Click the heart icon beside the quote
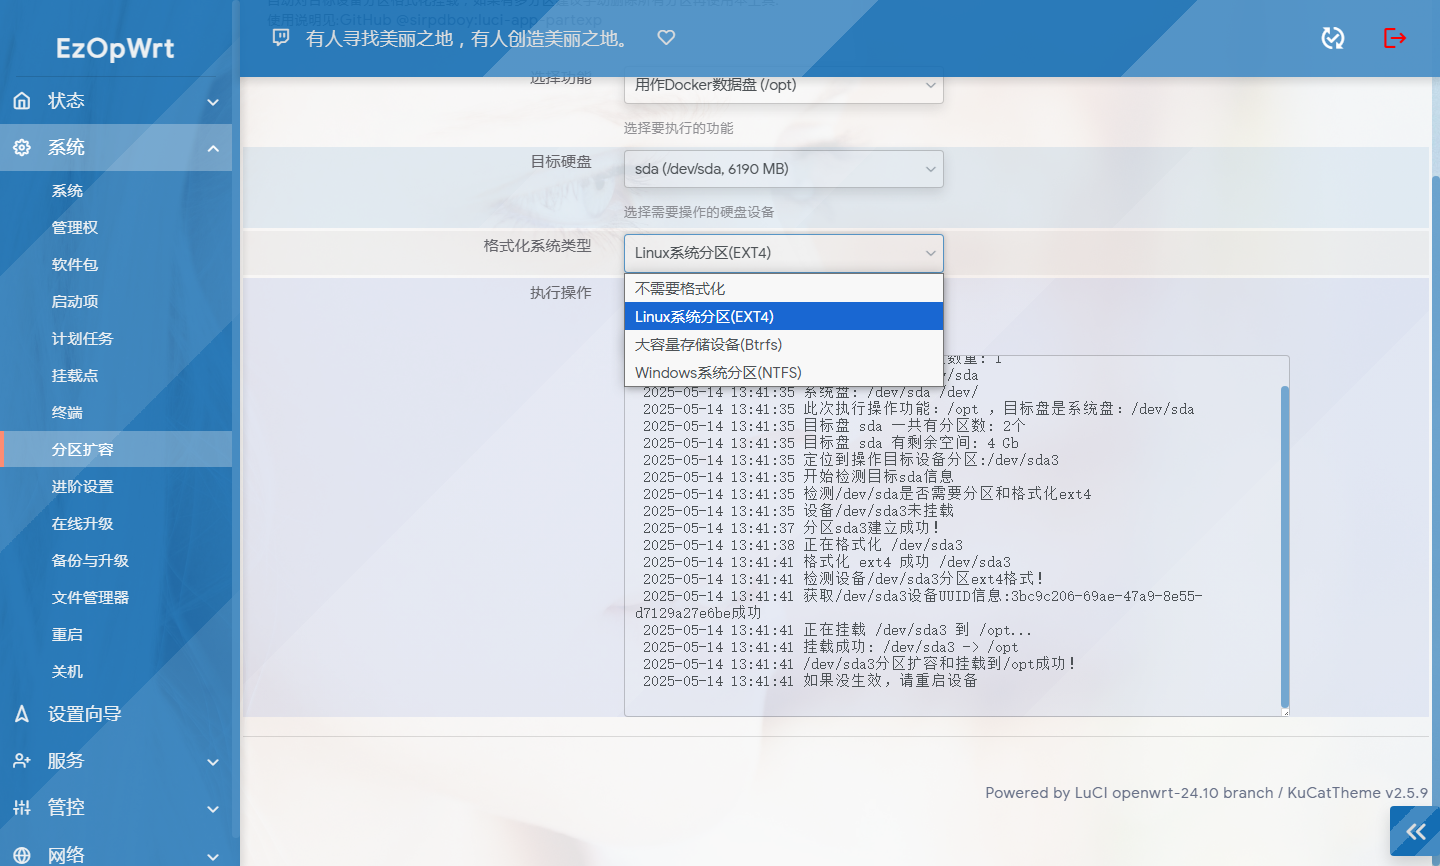 tap(666, 38)
